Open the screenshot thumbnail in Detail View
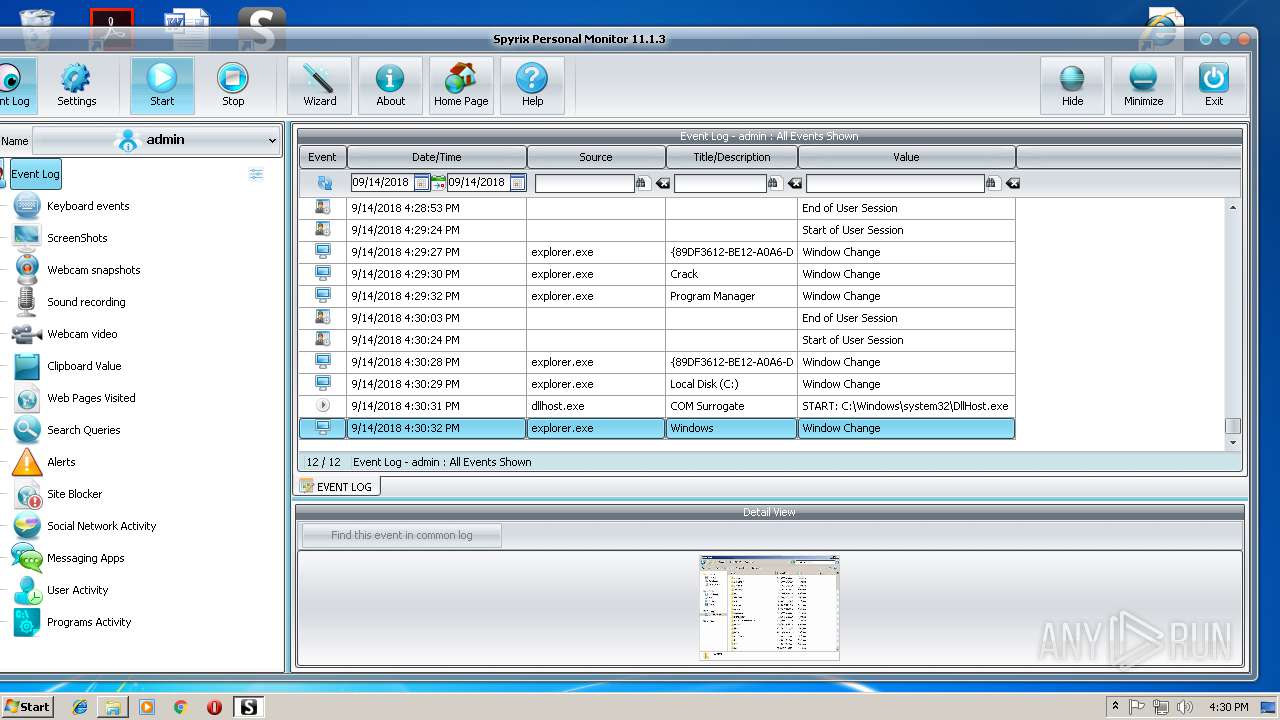1280x720 pixels. (769, 608)
